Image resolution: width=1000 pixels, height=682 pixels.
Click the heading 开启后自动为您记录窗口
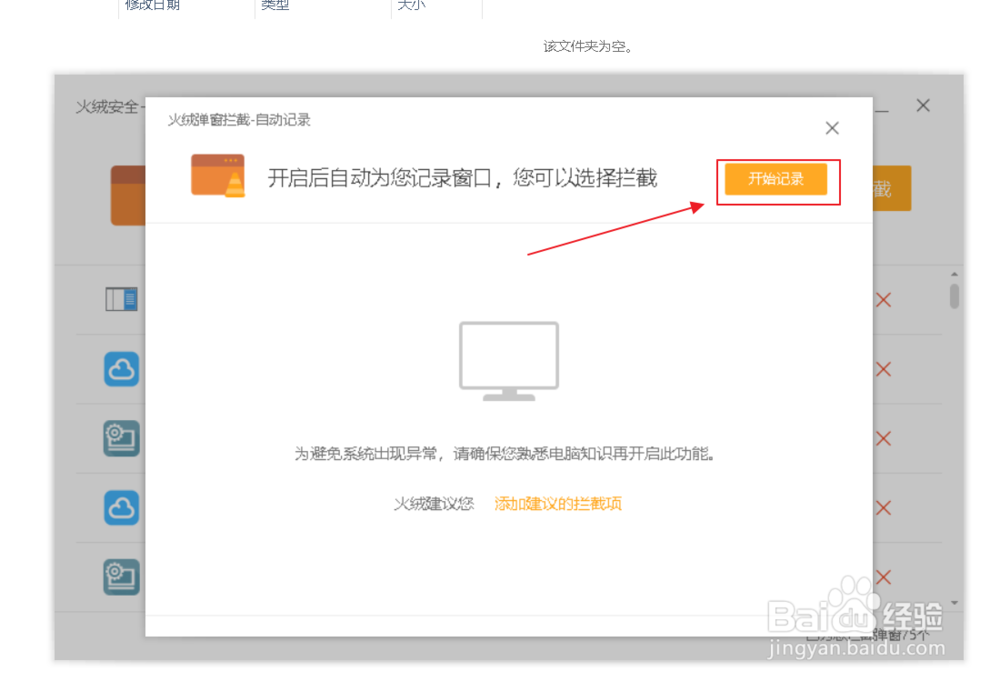[x=379, y=178]
